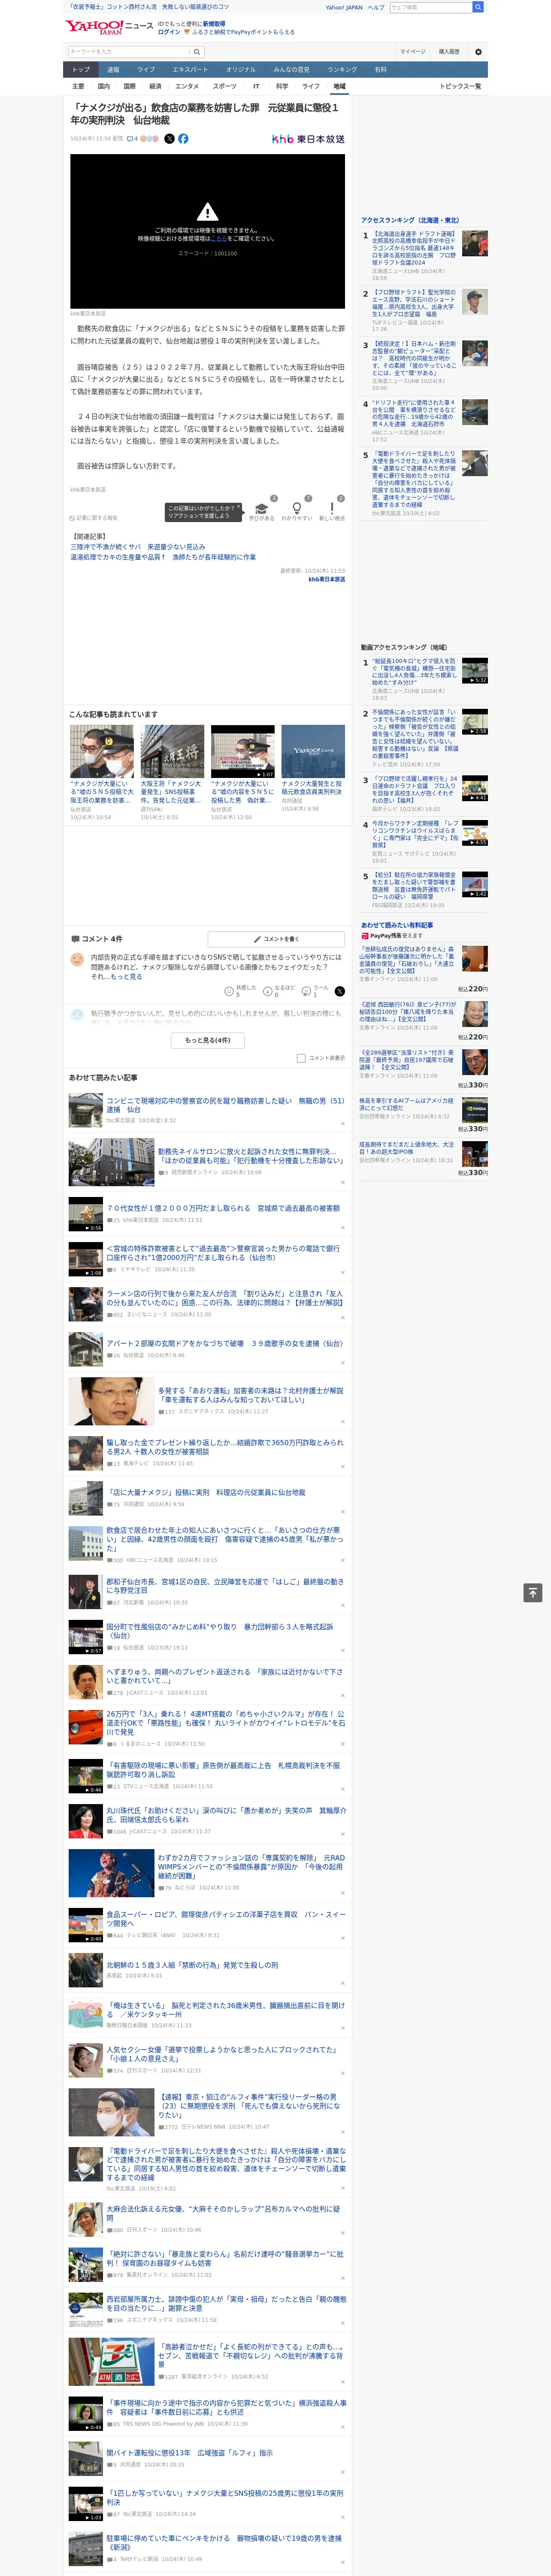Open the トップ tab
The width and height of the screenshot is (551, 2576).
click(x=81, y=70)
